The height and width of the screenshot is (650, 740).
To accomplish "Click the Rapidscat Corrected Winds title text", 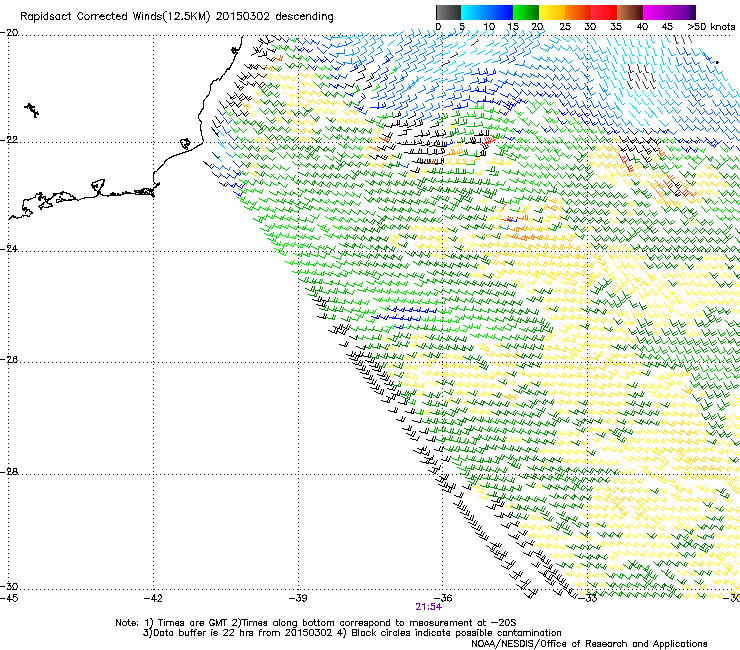I will (177, 17).
